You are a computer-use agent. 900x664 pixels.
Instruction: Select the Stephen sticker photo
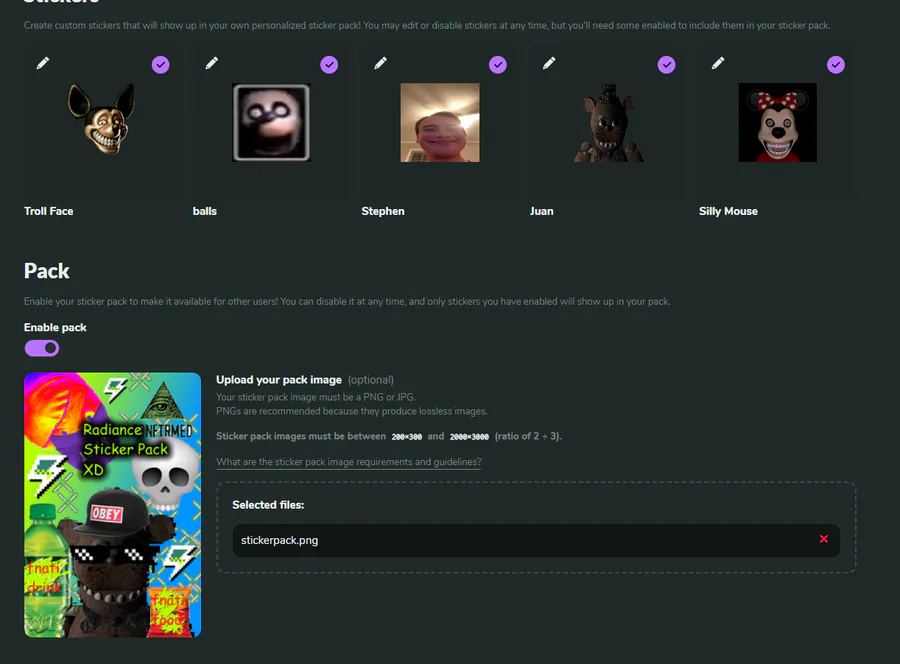click(440, 122)
